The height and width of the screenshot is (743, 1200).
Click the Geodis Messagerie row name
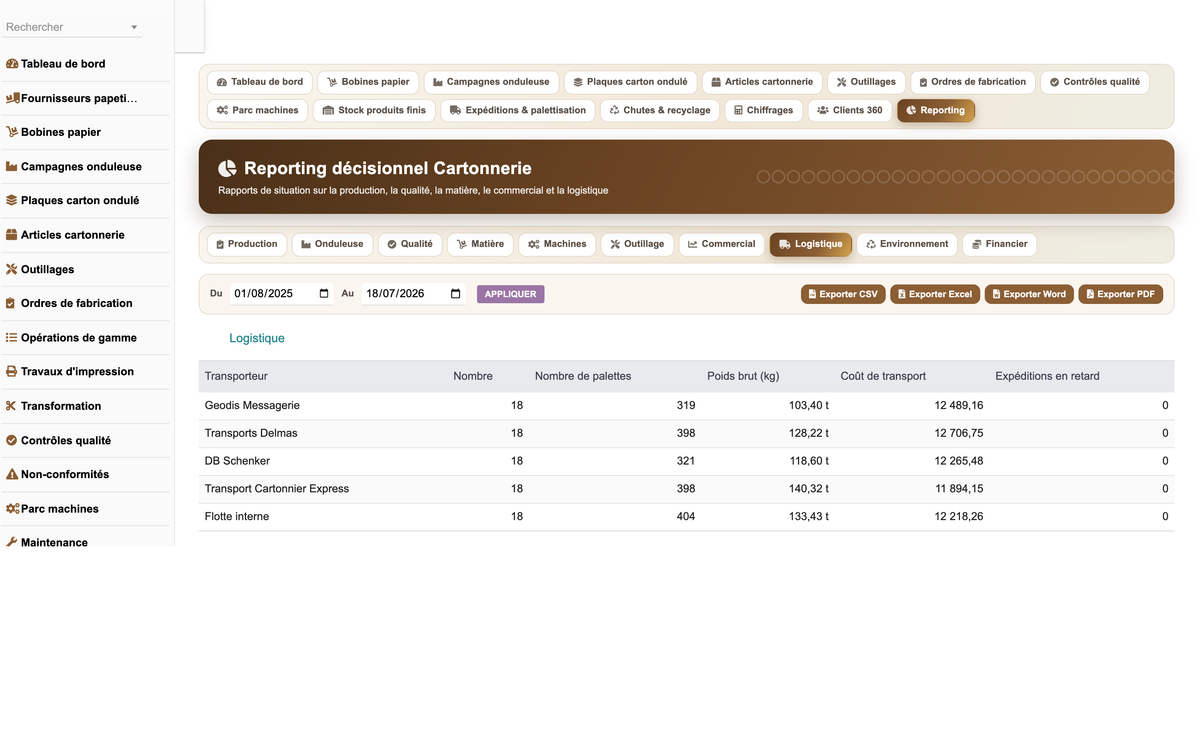click(x=252, y=405)
